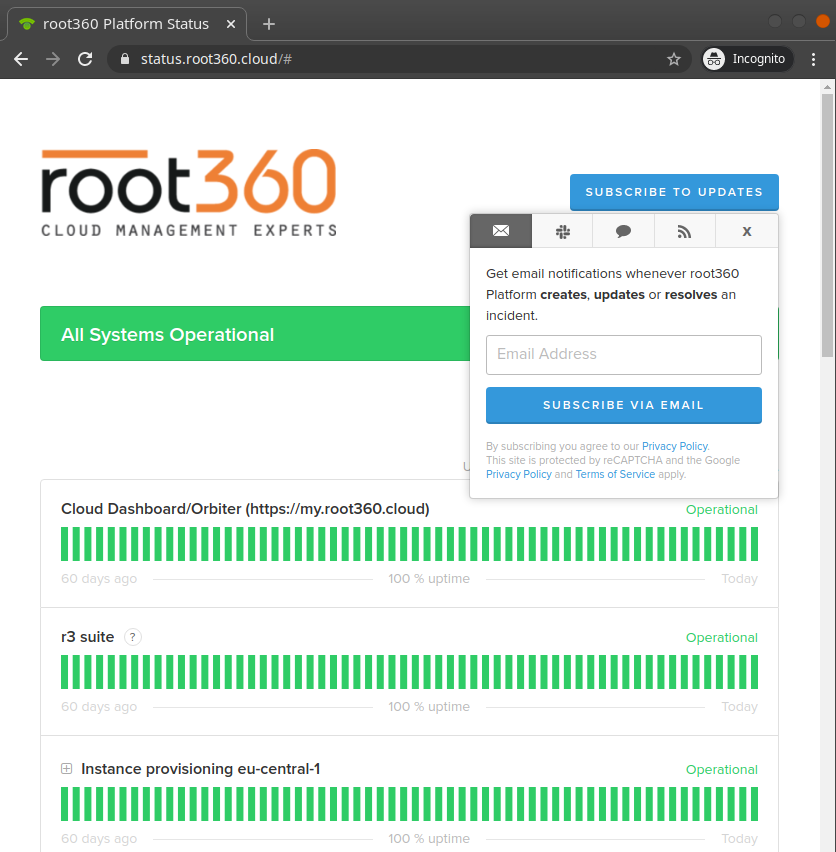Screen dimensions: 836x852
Task: Open the Privacy Policy link after 'agree to our'
Action: point(675,446)
